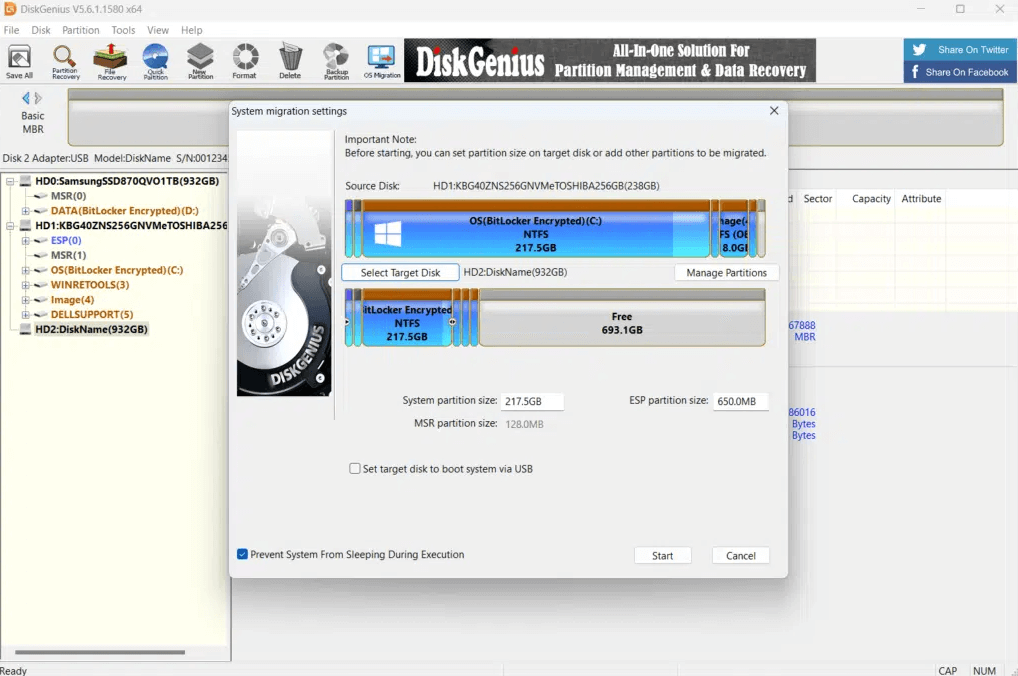Open the Quick Partition tool
The height and width of the screenshot is (676, 1018).
[x=155, y=62]
